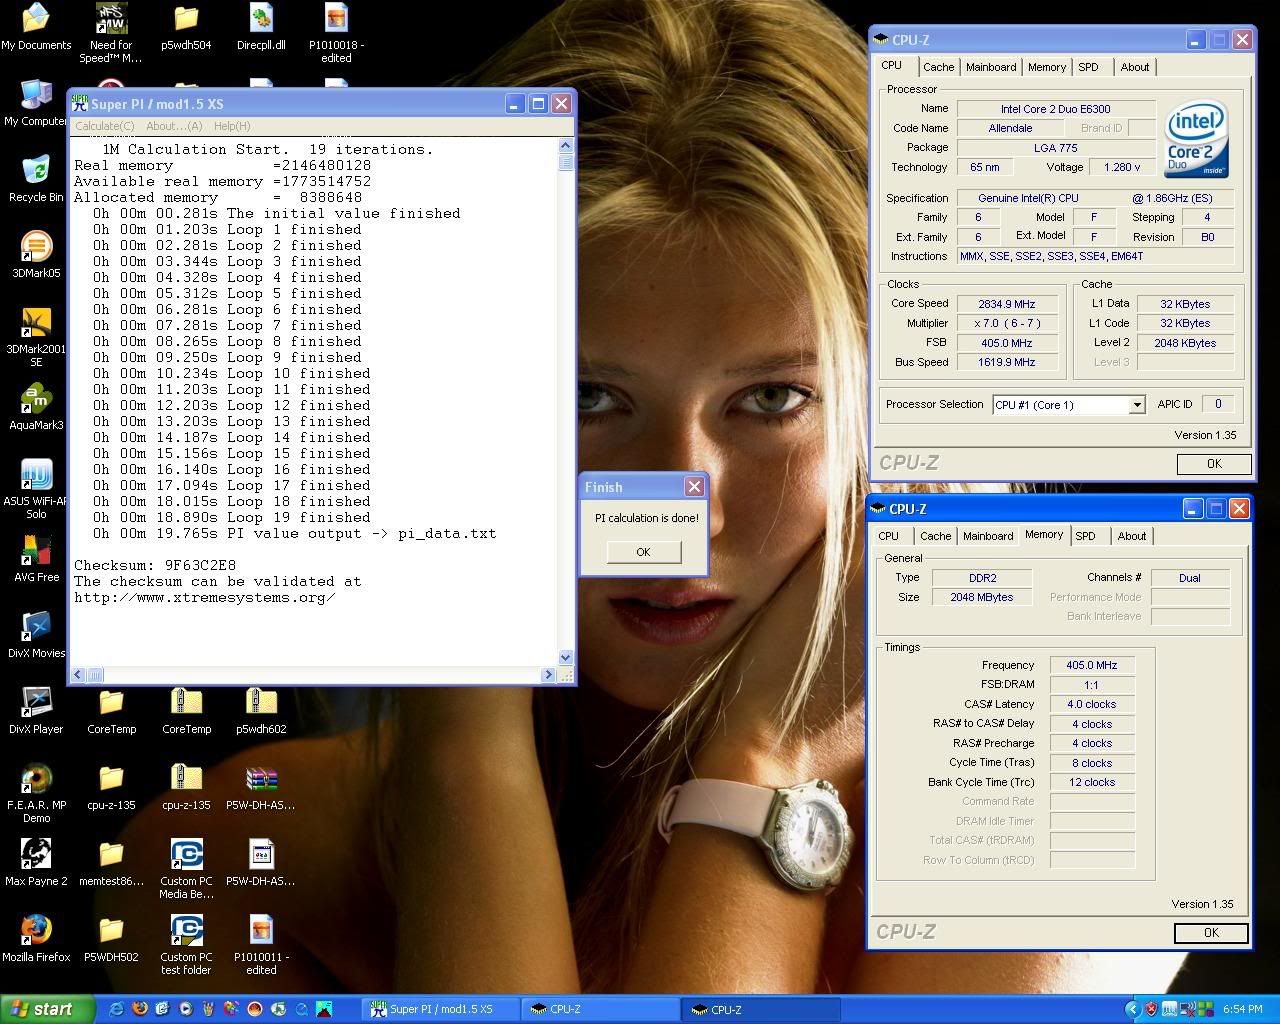The image size is (1280, 1024).
Task: Open the Calculate(C) menu in Super PI
Action: (x=105, y=126)
